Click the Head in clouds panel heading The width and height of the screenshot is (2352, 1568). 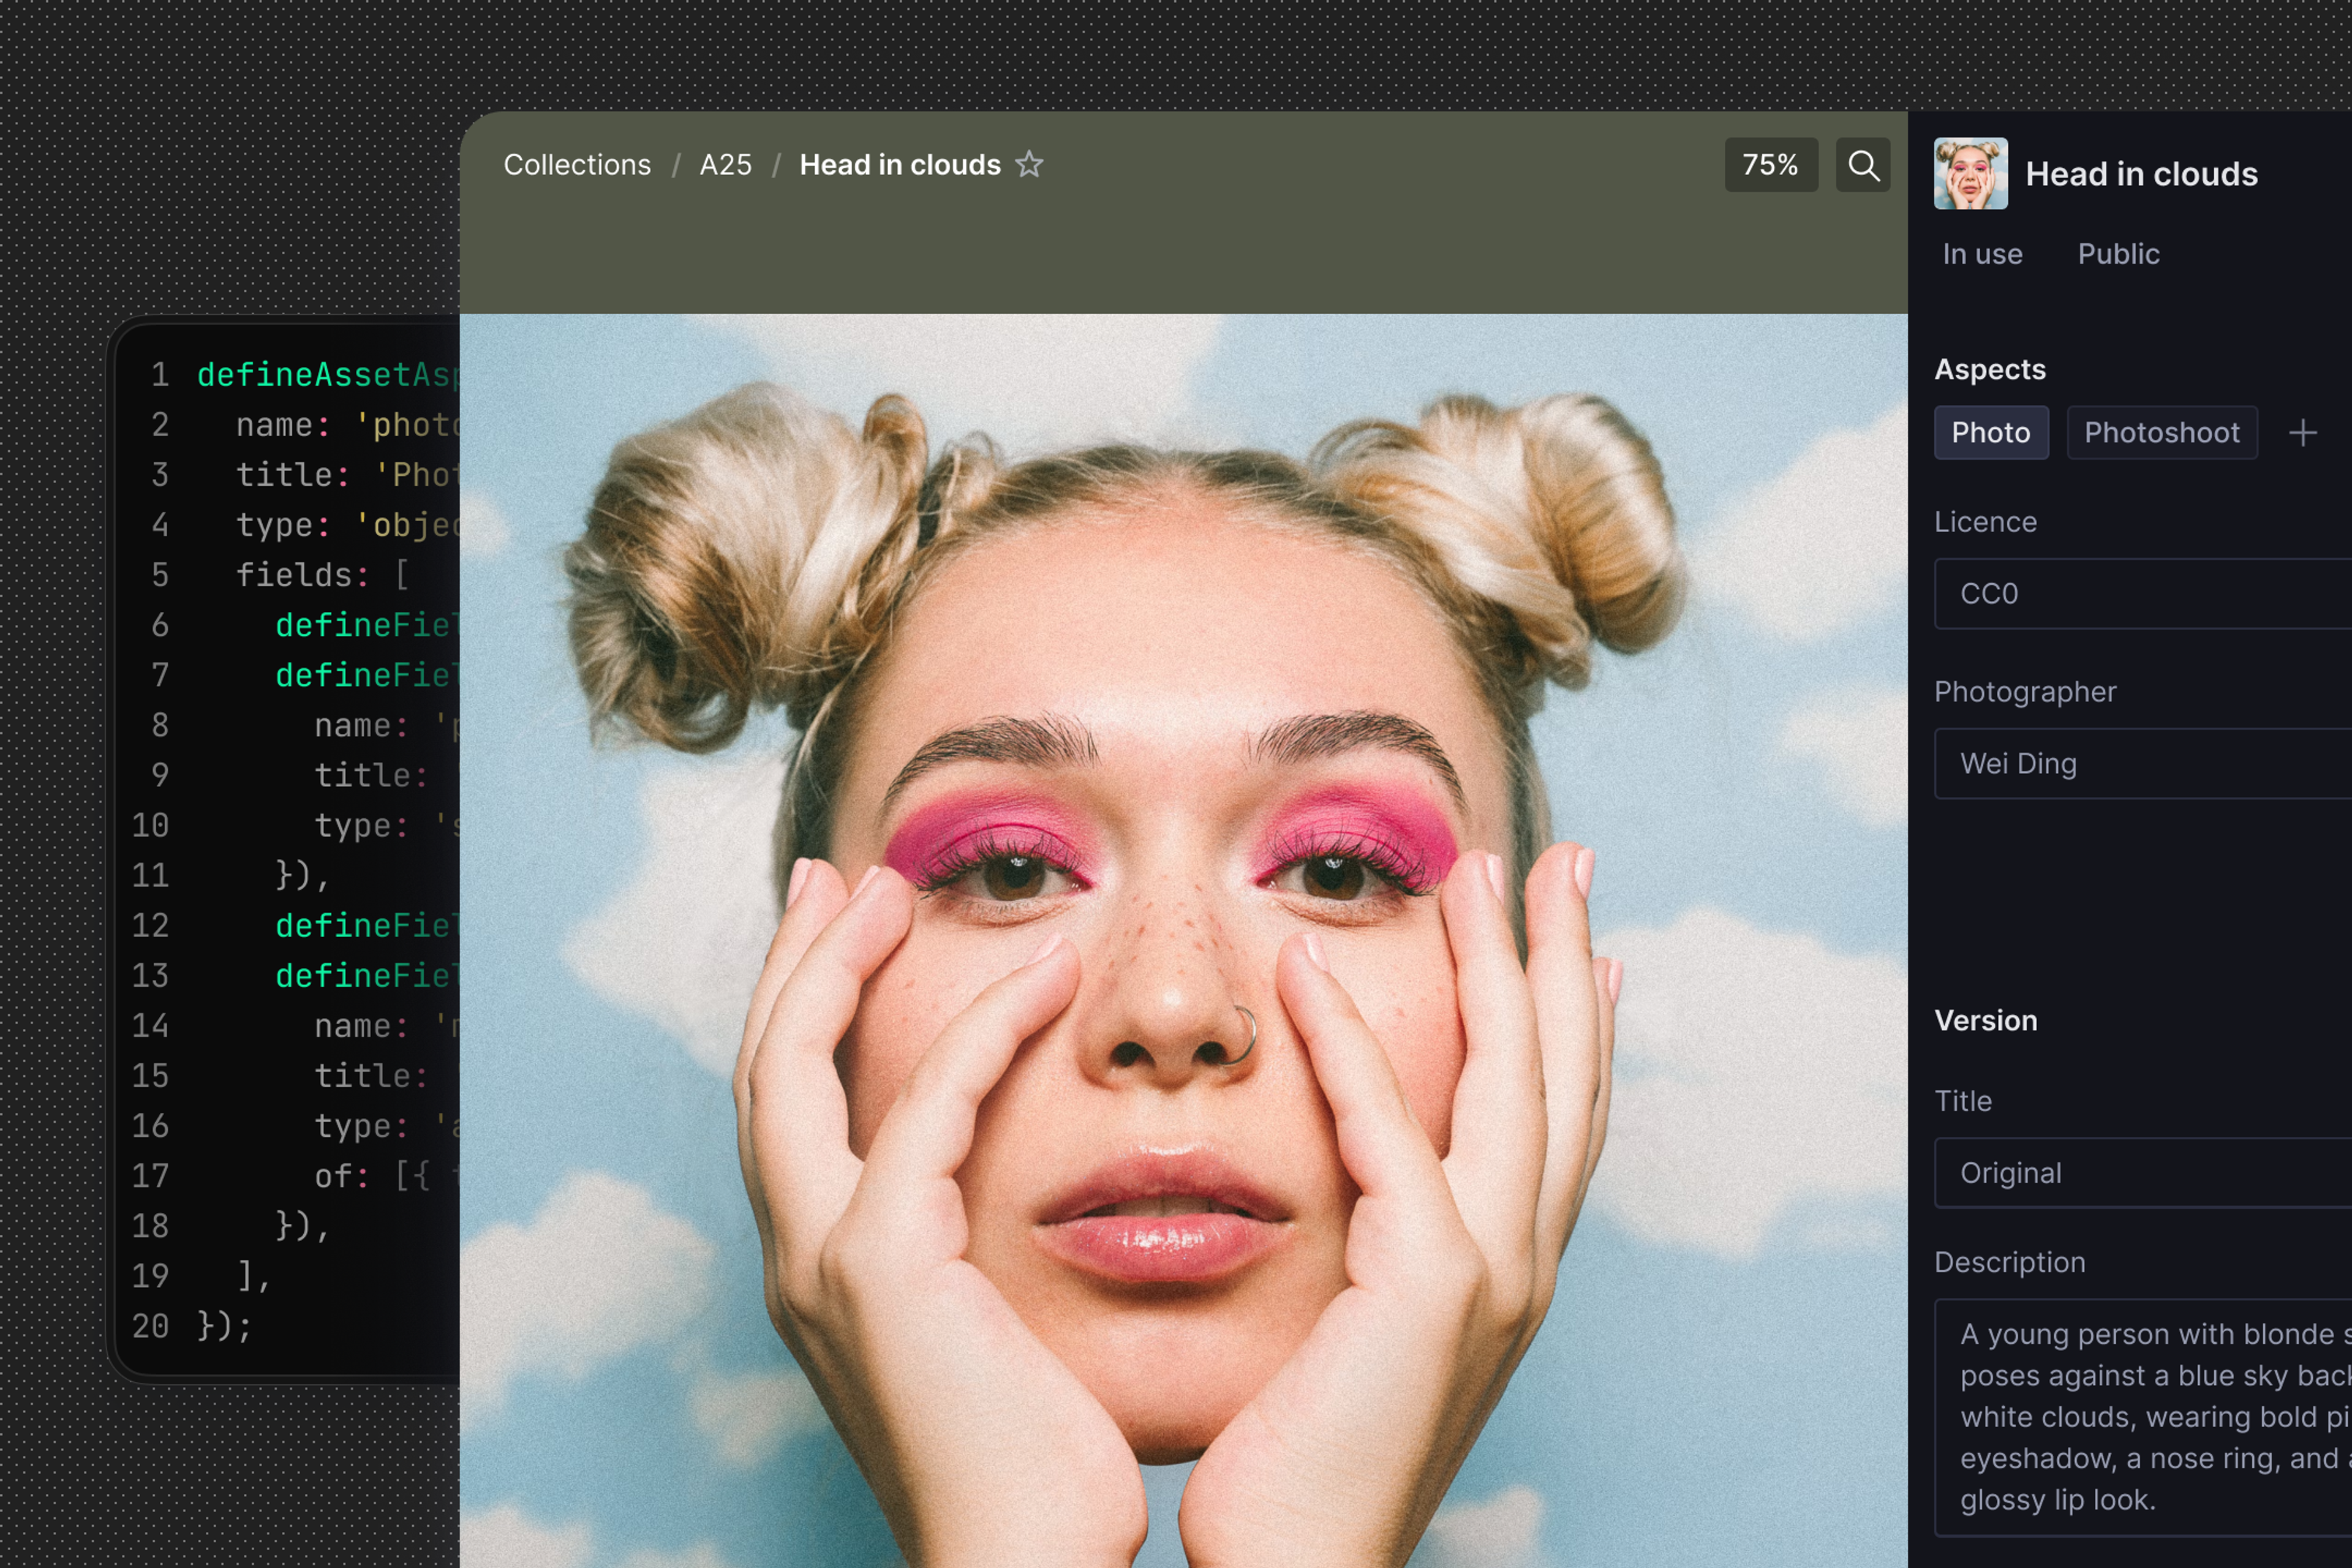coord(2141,175)
